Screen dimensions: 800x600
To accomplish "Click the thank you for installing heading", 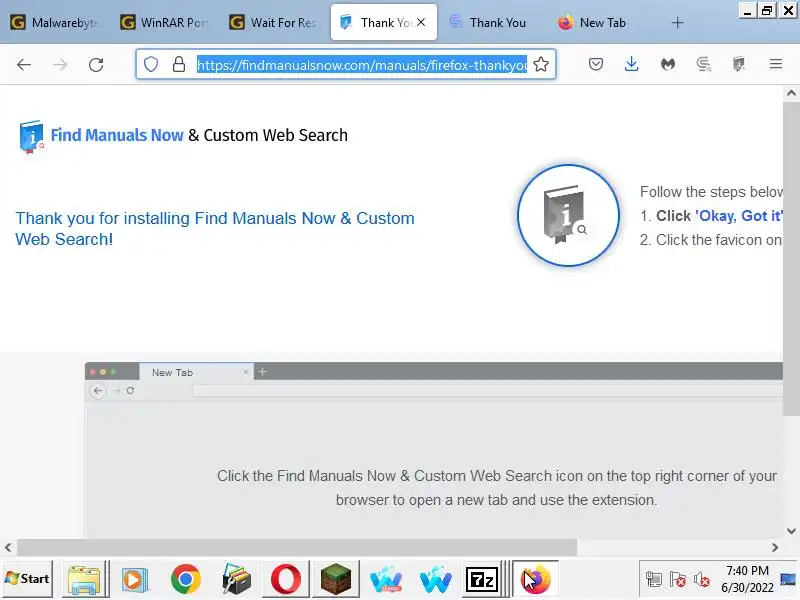I will coord(215,229).
